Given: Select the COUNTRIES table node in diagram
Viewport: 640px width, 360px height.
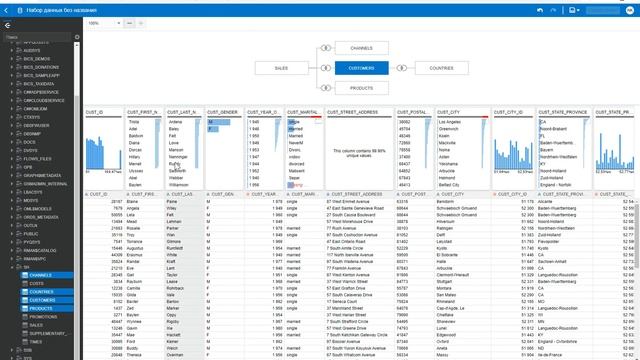Looking at the screenshot, I should click(442, 68).
